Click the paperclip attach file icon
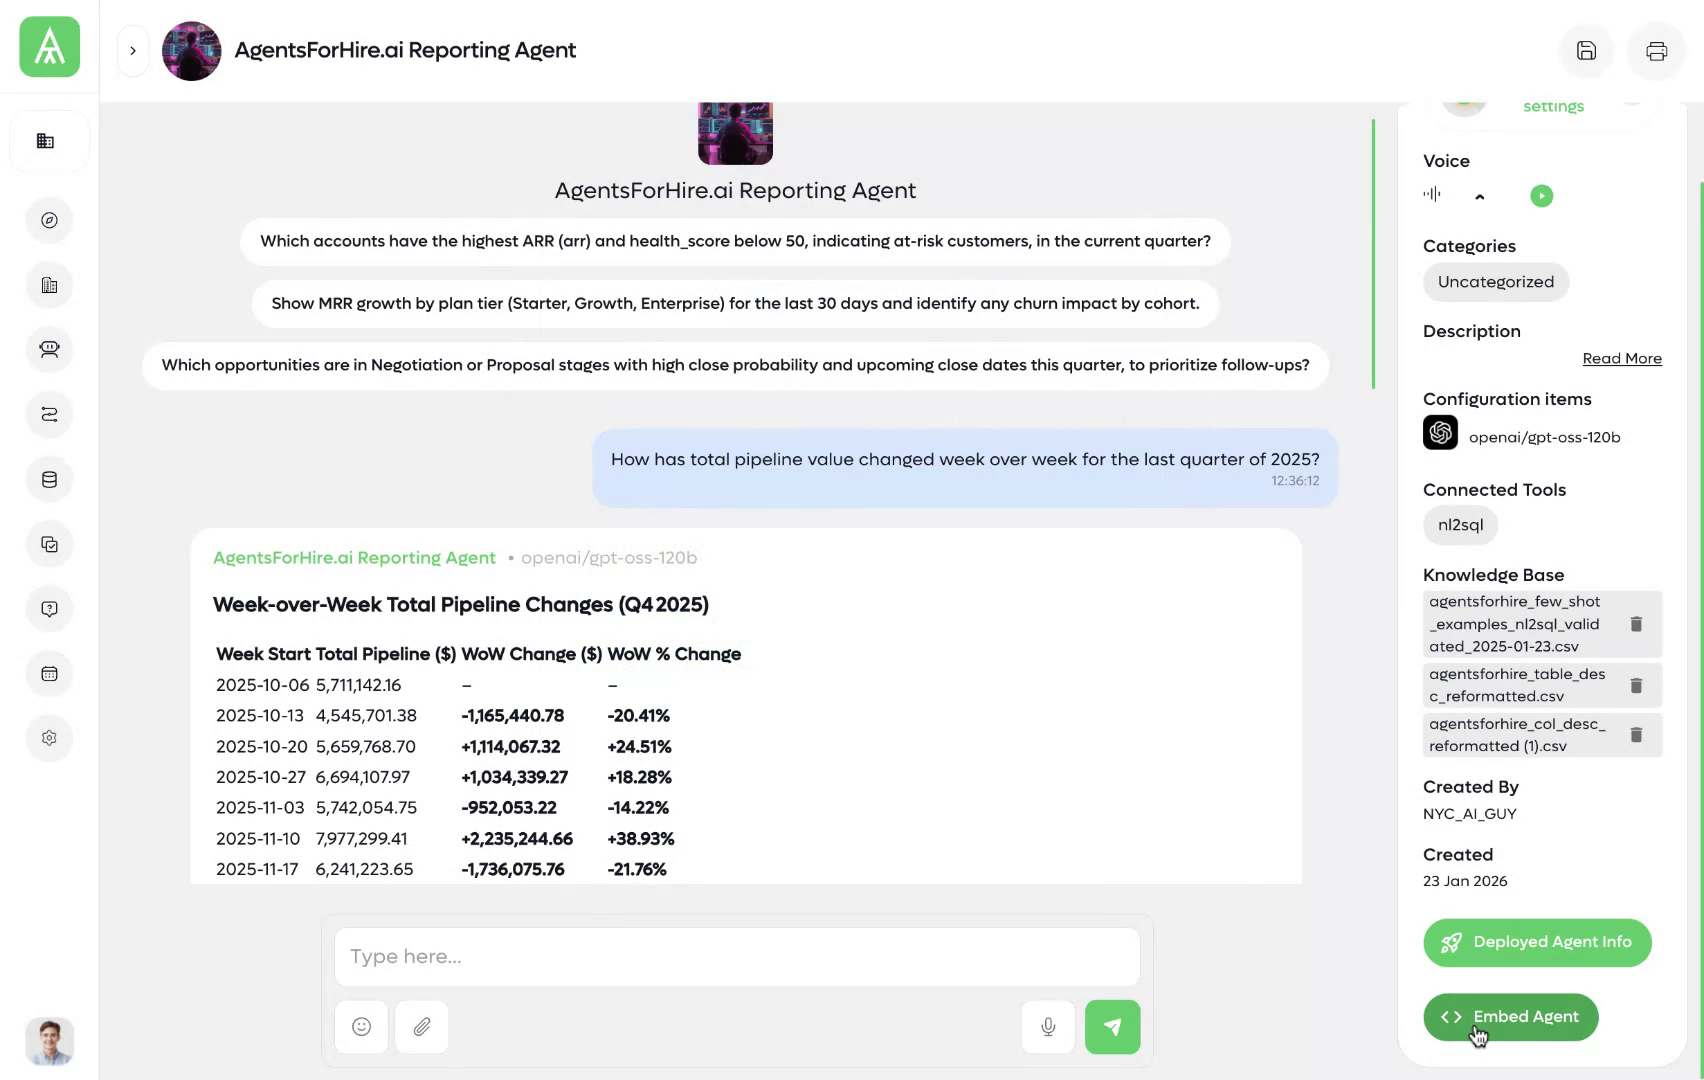 [422, 1027]
